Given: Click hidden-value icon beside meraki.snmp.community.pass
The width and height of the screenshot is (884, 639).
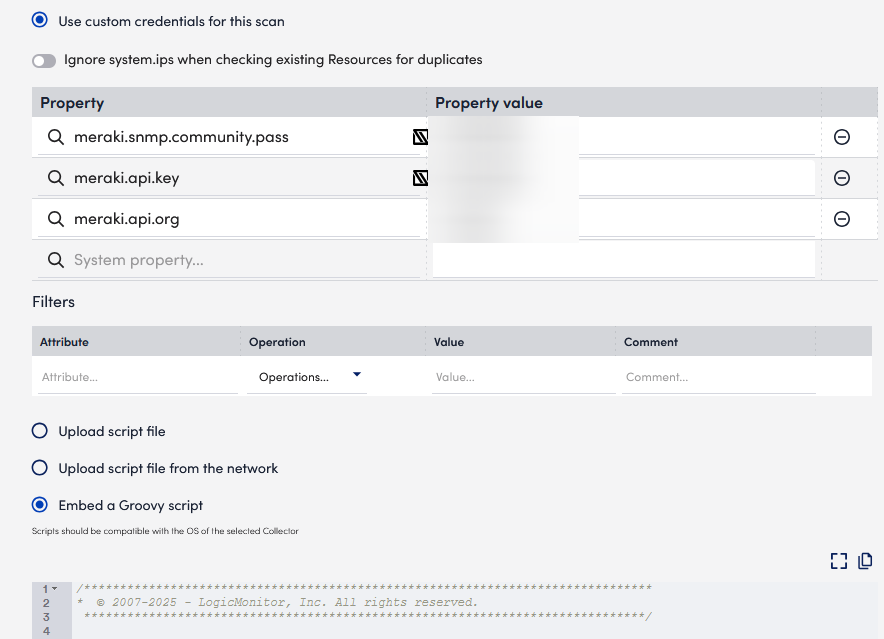Looking at the screenshot, I should point(420,137).
